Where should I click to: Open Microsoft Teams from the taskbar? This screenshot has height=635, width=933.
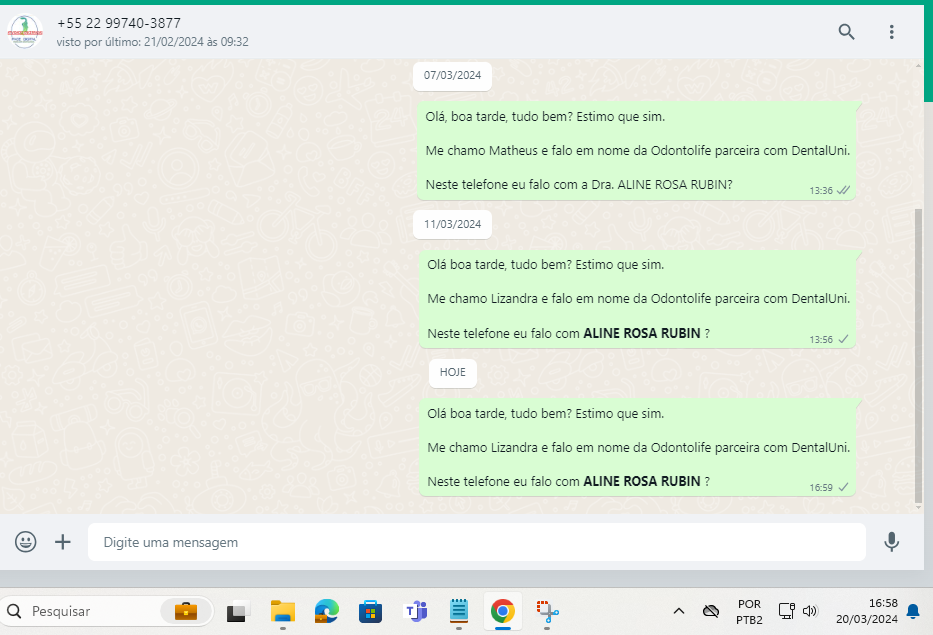coord(415,611)
